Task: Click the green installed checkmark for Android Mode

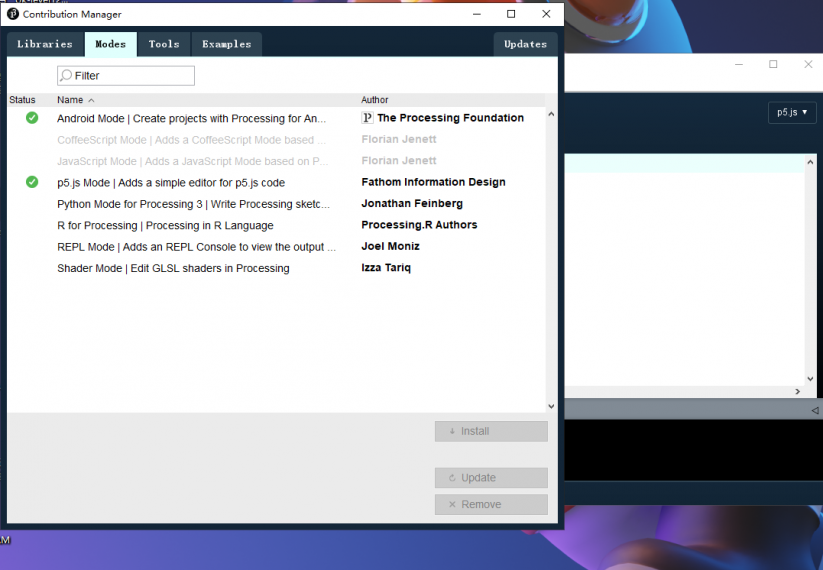Action: pos(32,118)
